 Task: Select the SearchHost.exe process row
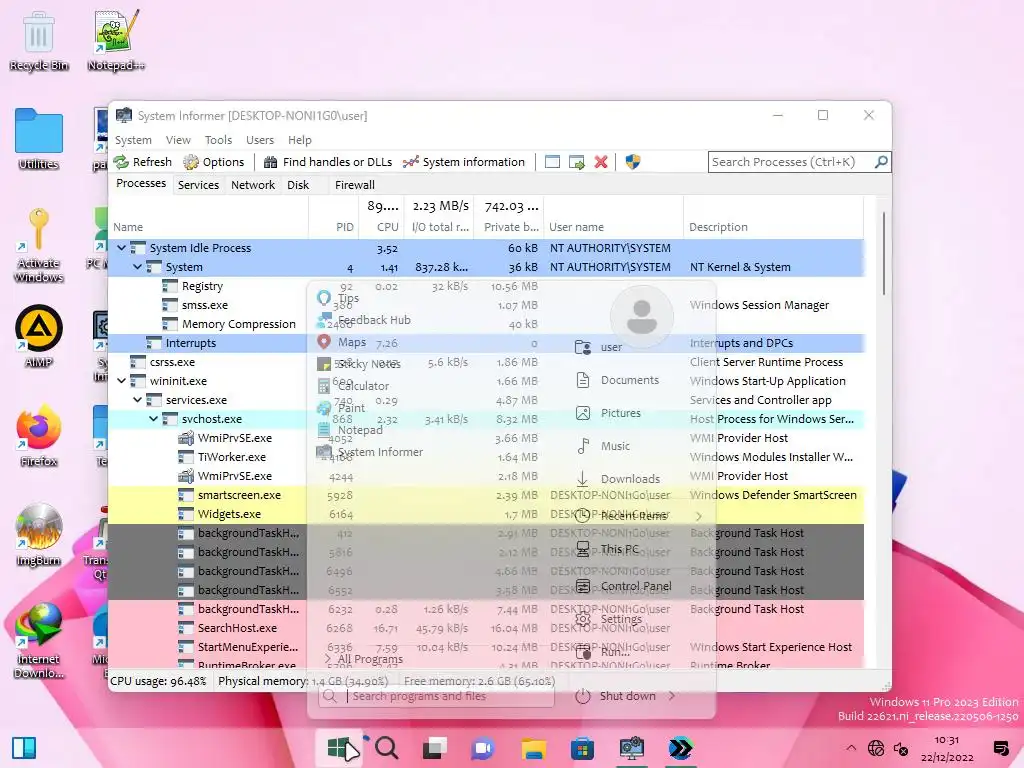pos(487,628)
